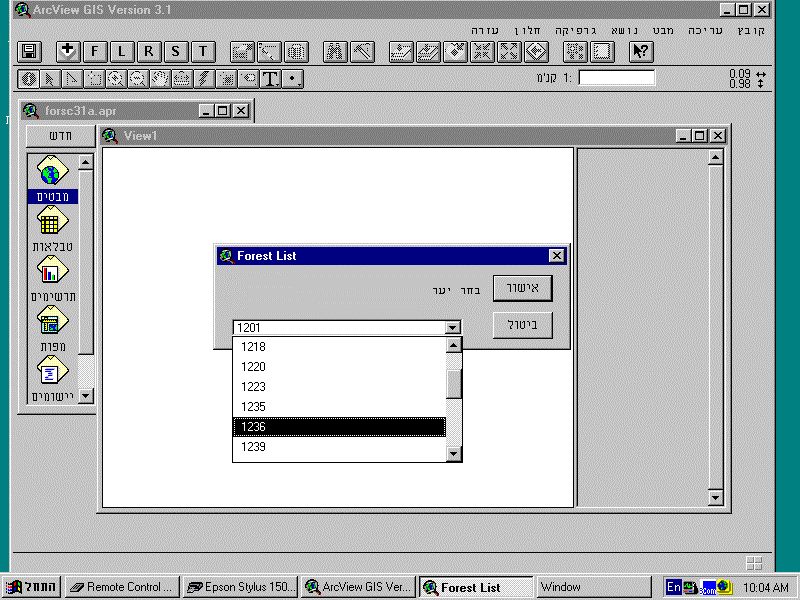Cancel with the ביטול button
This screenshot has width=800, height=600.
click(523, 326)
